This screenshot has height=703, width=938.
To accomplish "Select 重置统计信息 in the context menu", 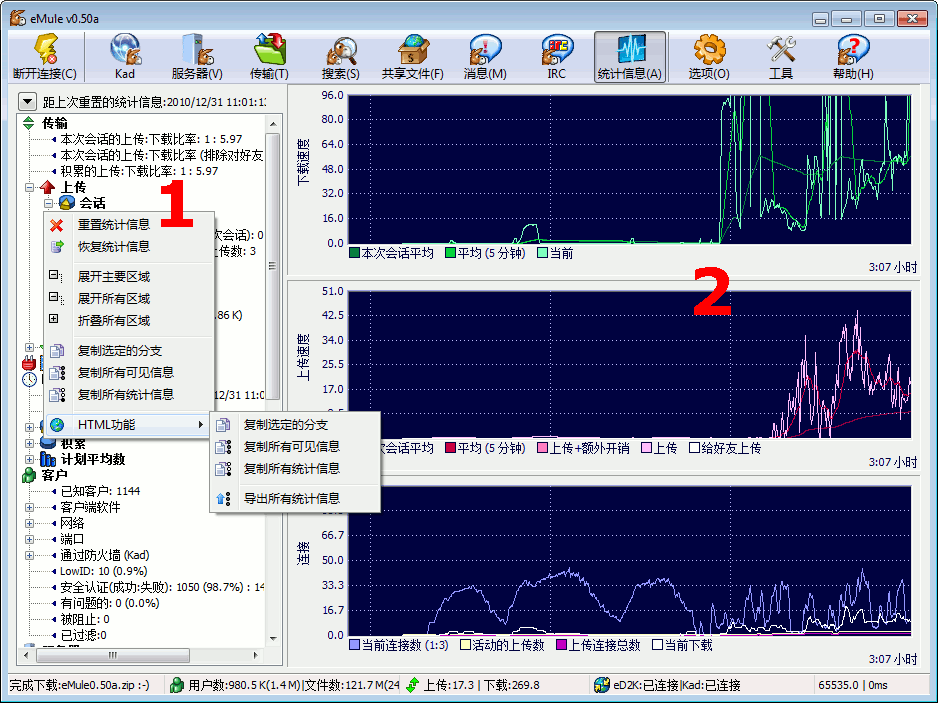I will (x=114, y=224).
